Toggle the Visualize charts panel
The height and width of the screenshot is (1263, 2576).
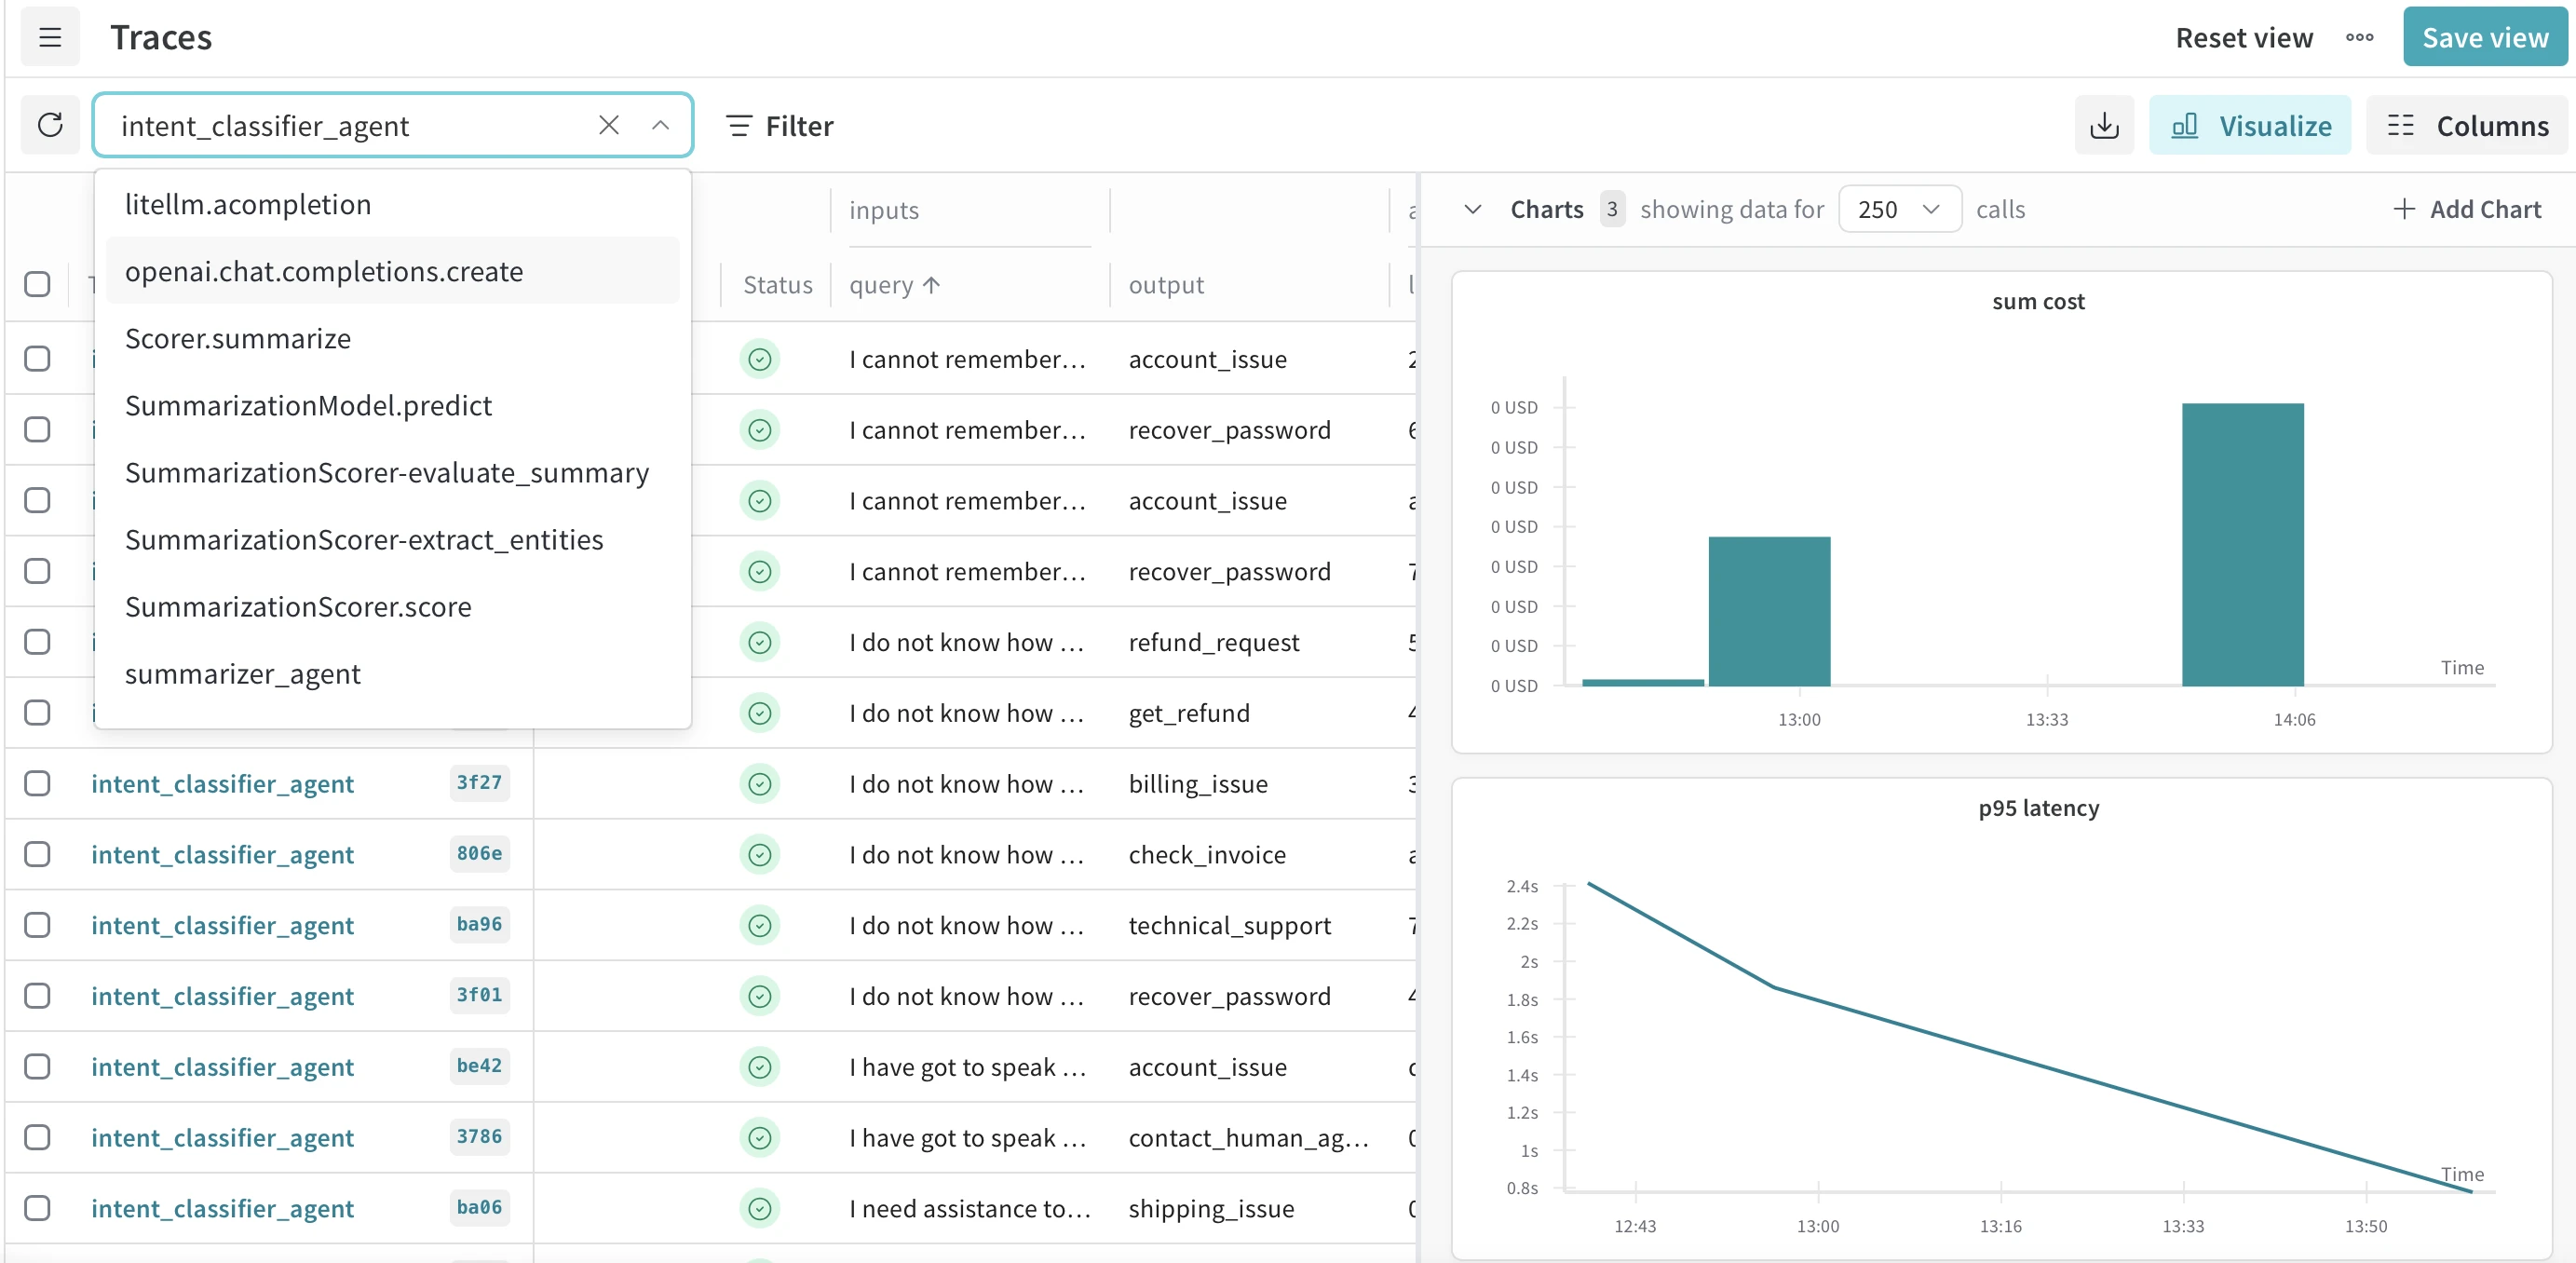(2250, 125)
